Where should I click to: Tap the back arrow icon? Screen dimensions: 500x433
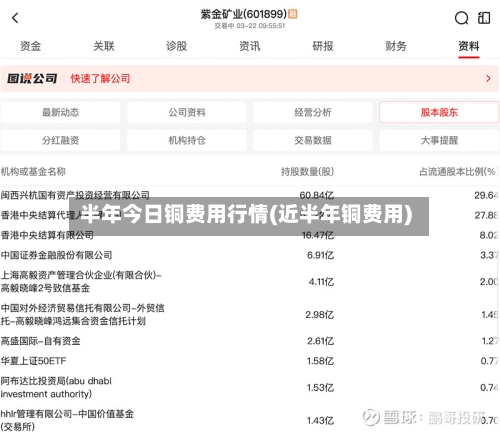(15, 18)
